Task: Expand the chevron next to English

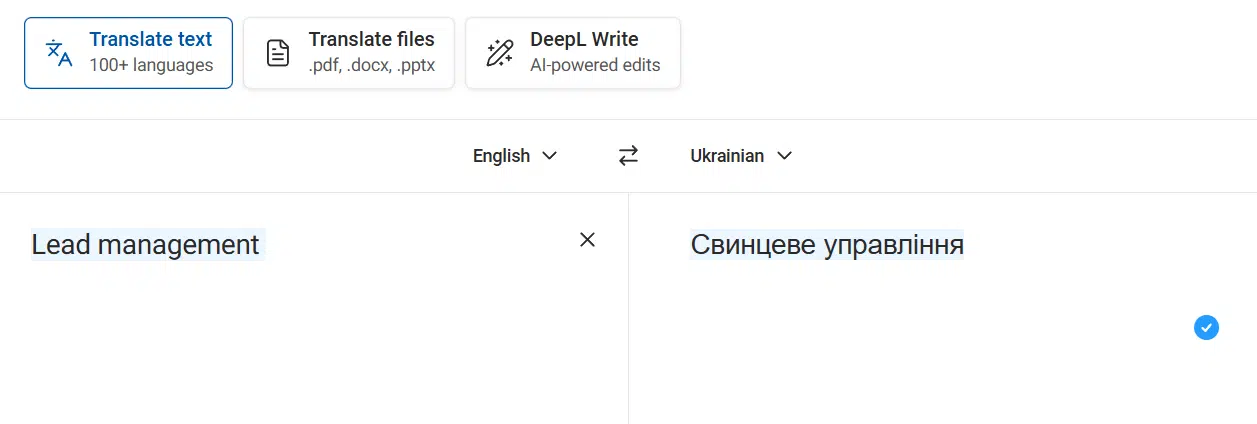Action: [x=549, y=156]
